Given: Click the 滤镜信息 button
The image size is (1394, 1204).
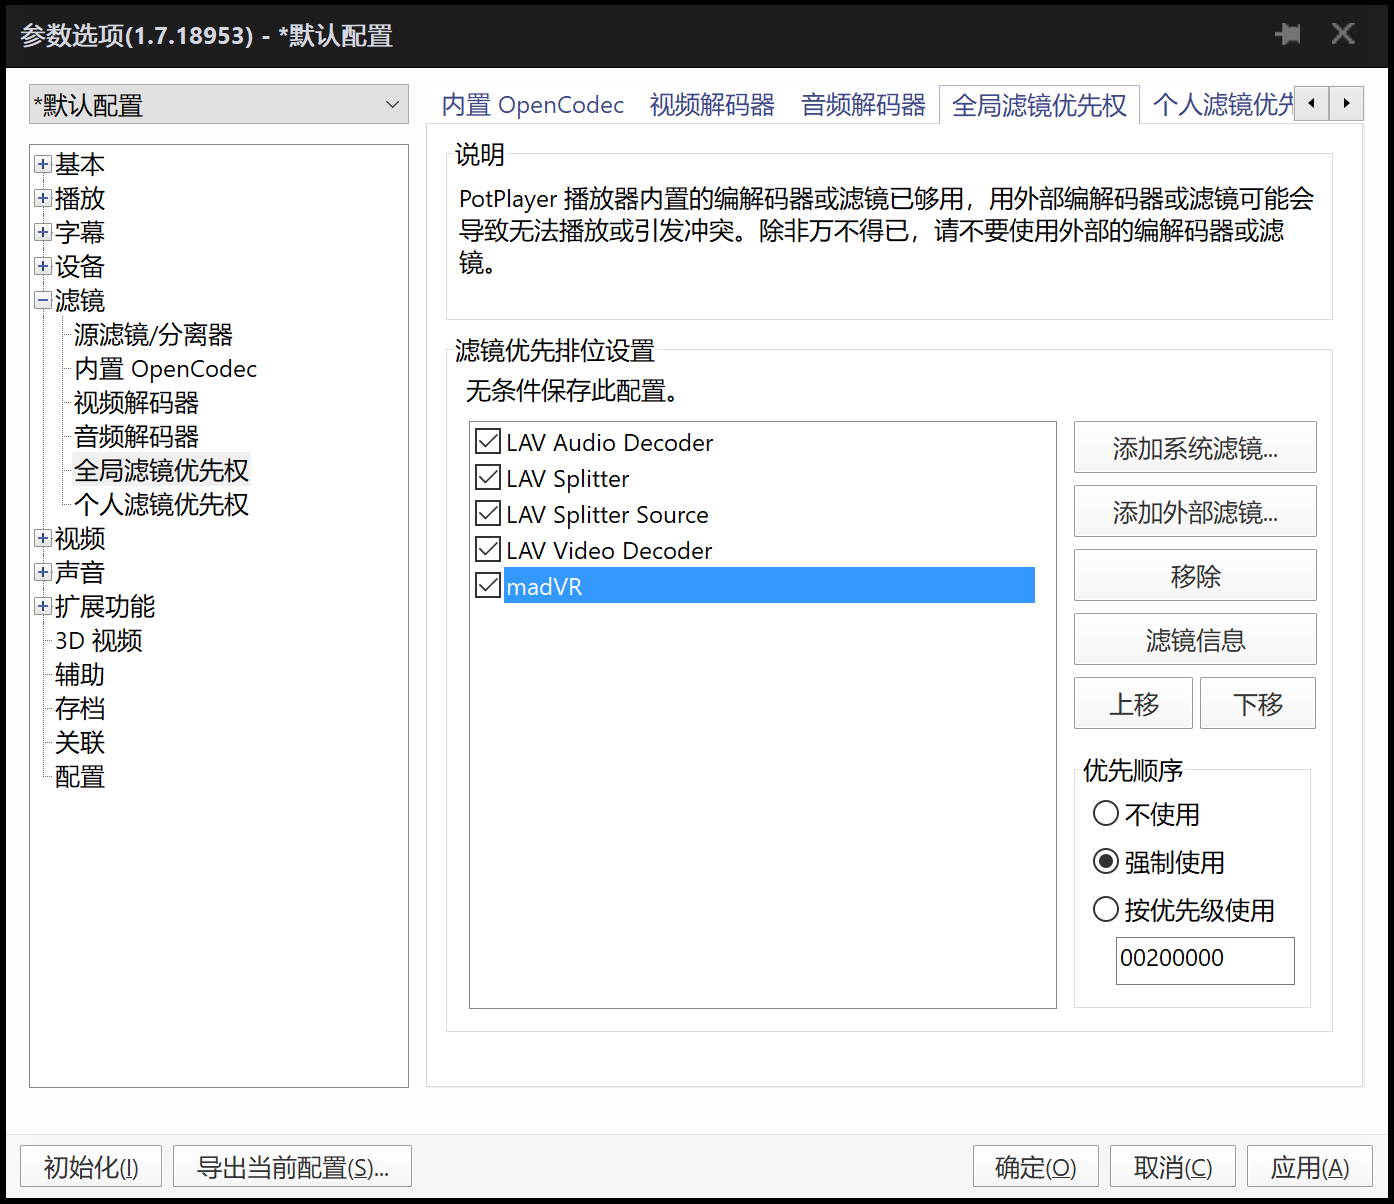Looking at the screenshot, I should tap(1194, 639).
